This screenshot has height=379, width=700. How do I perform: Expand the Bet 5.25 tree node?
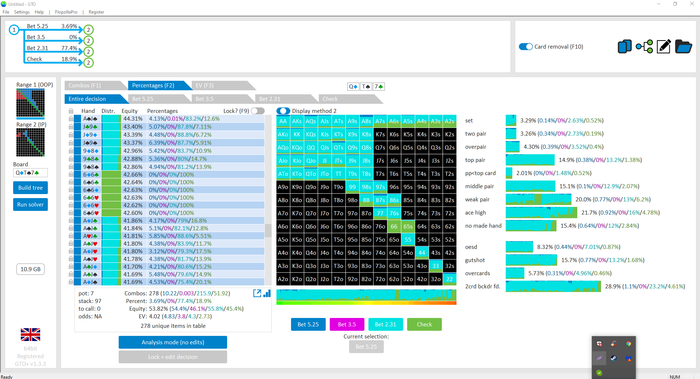pos(88,30)
